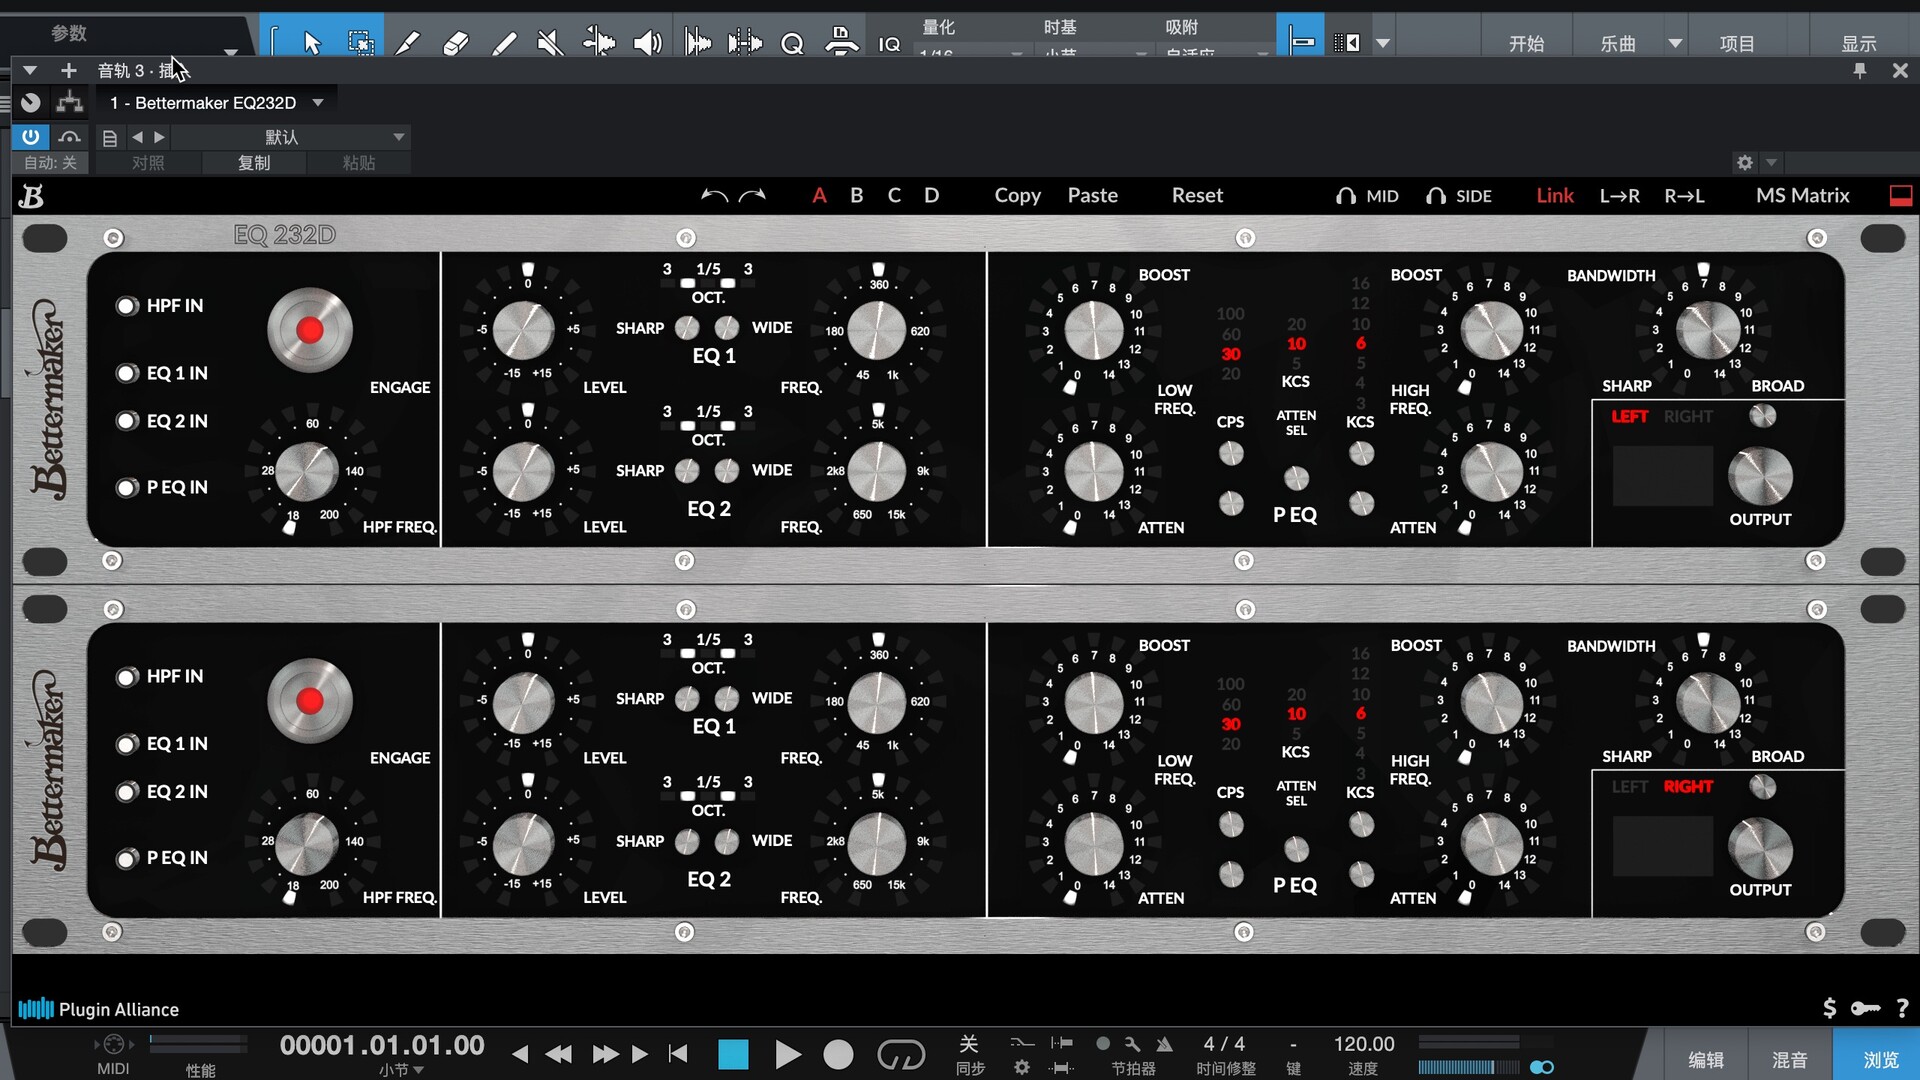
Task: Toggle plugin power bypass button
Action: click(31, 137)
